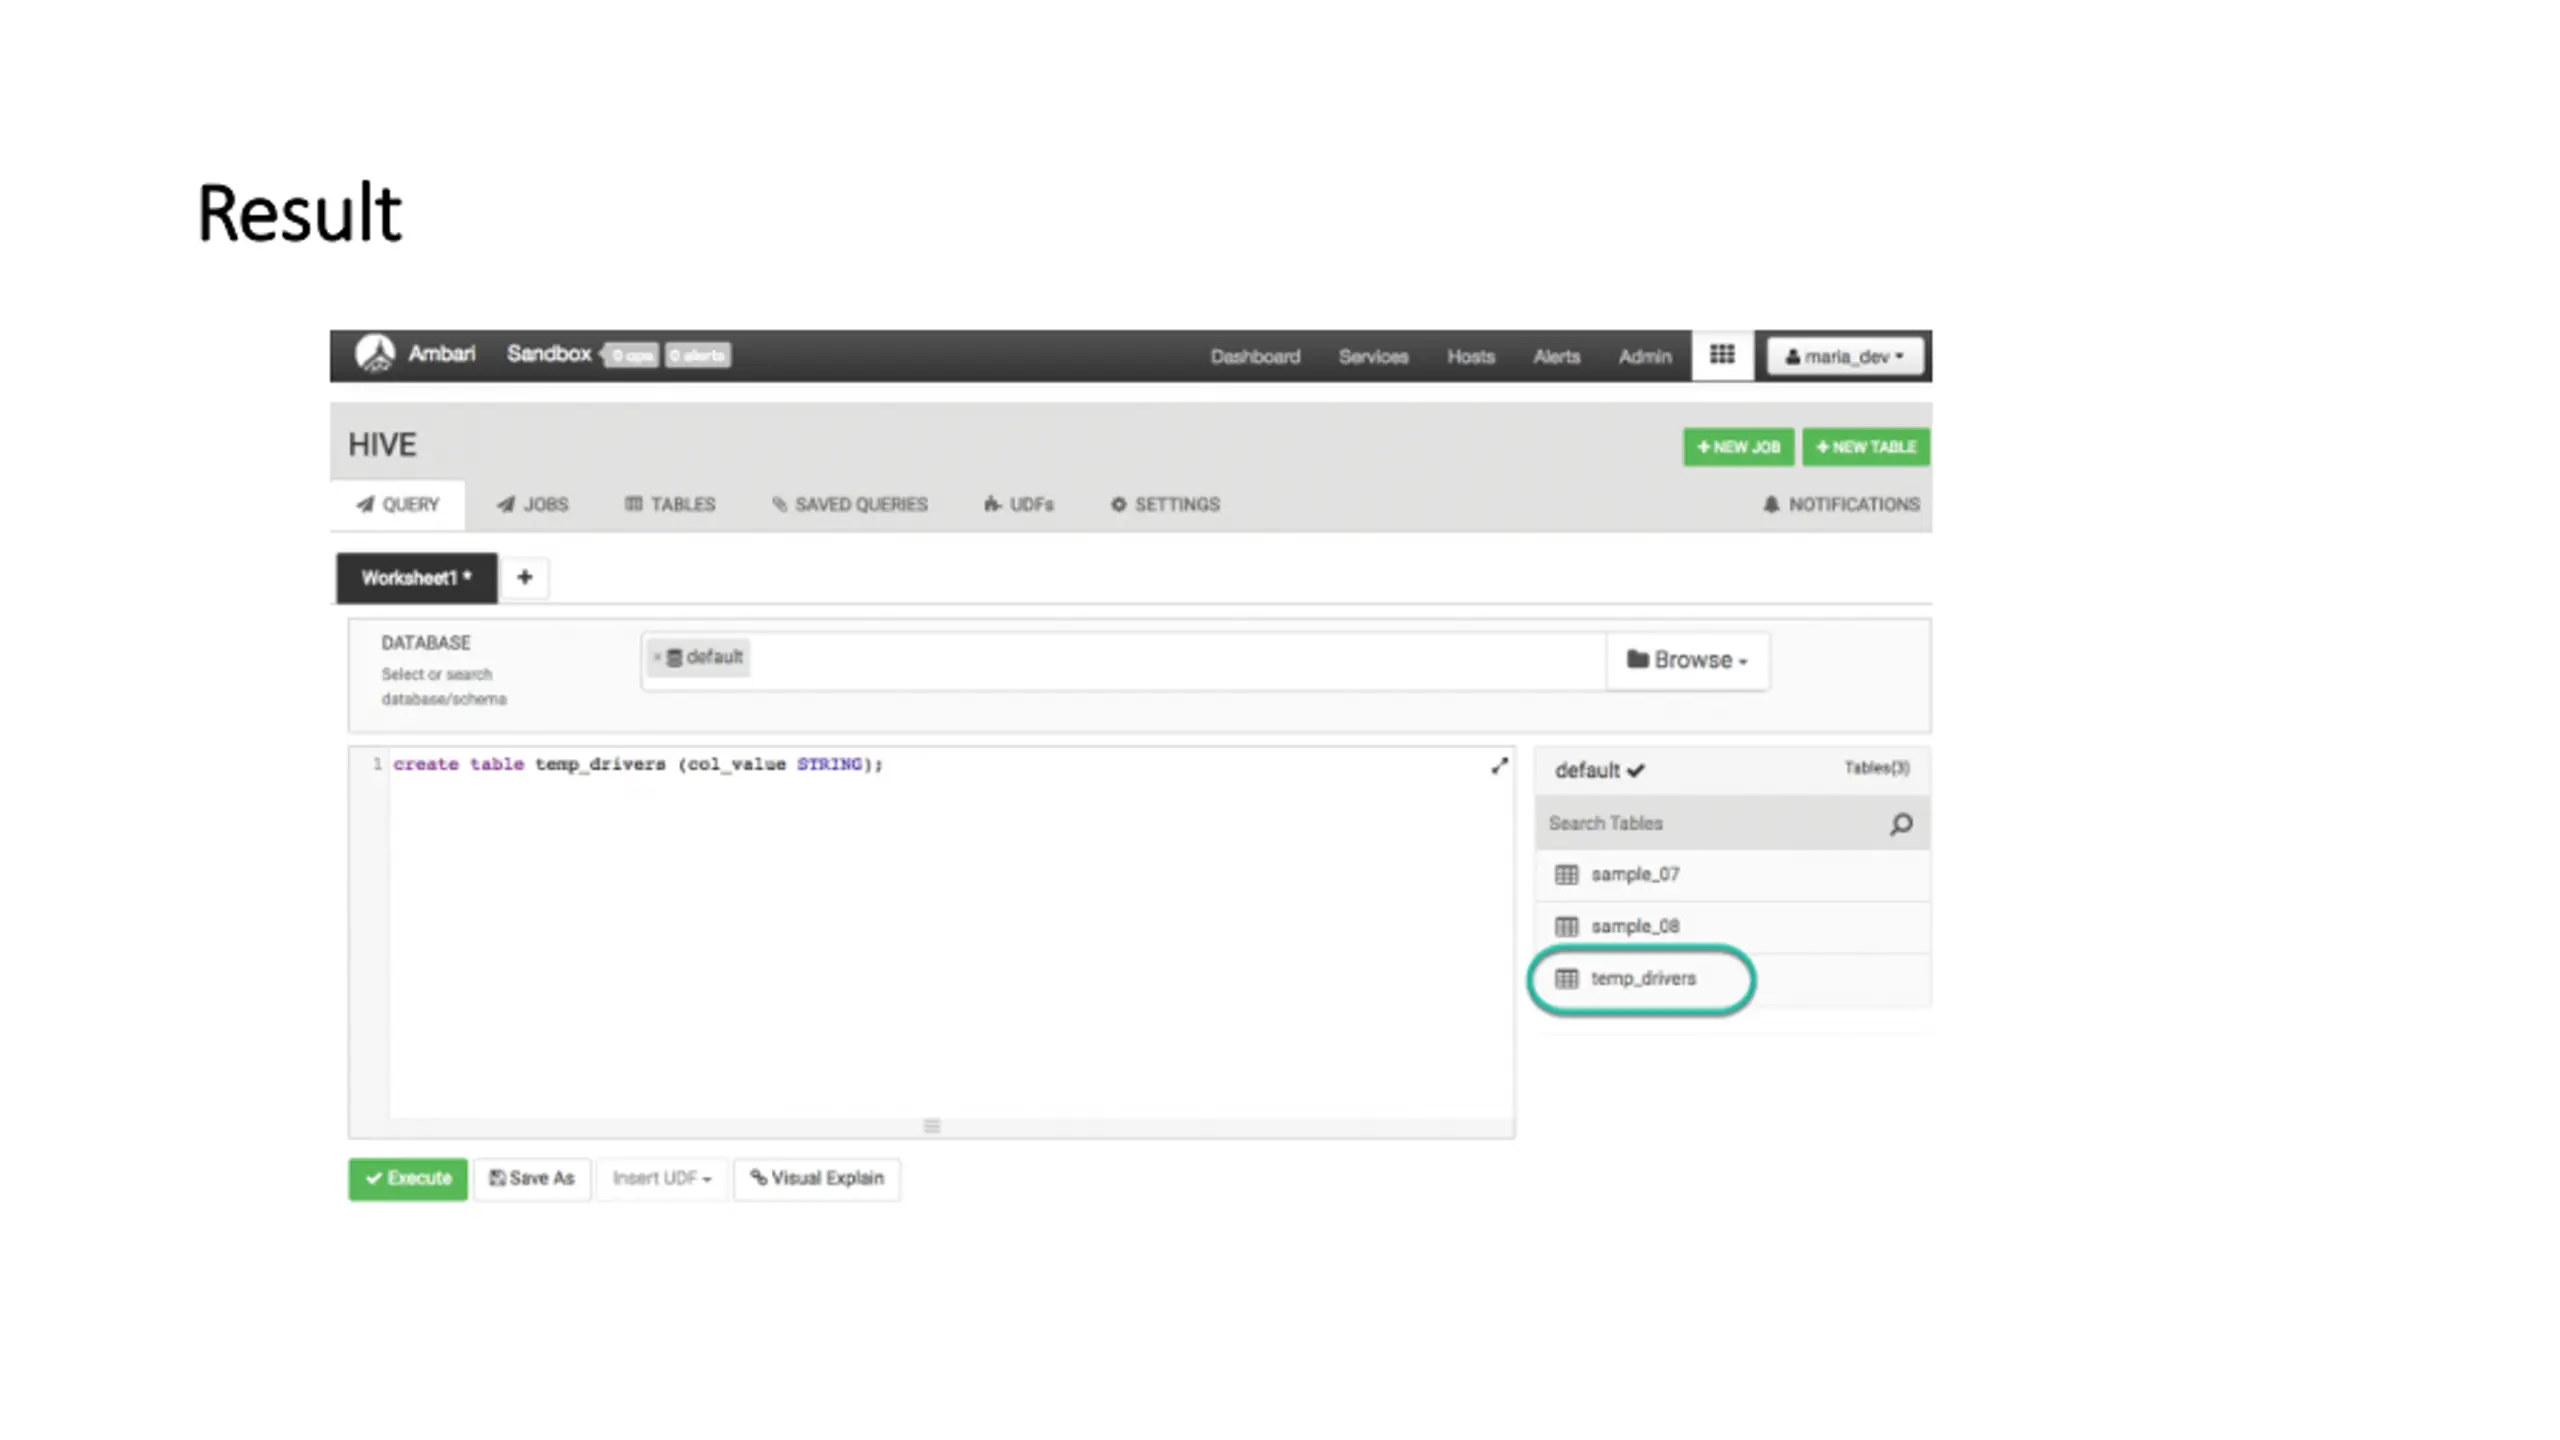Click the Save As button
Screen dimensions: 2560x1440
coord(532,1179)
